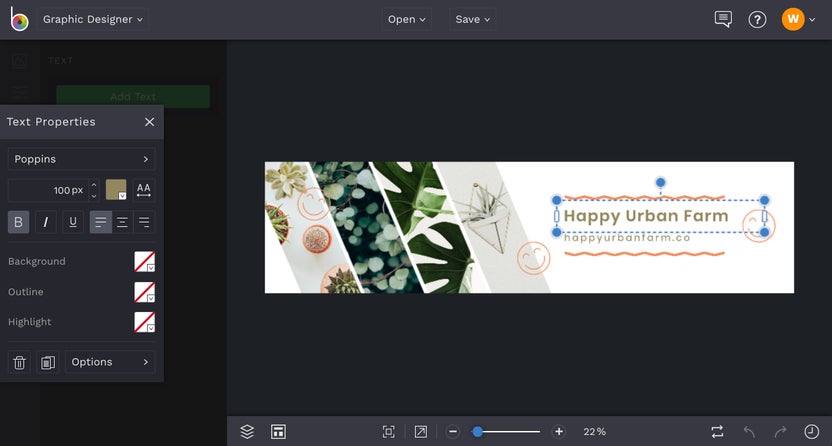
Task: Duplicate the text layer icon
Action: point(48,362)
